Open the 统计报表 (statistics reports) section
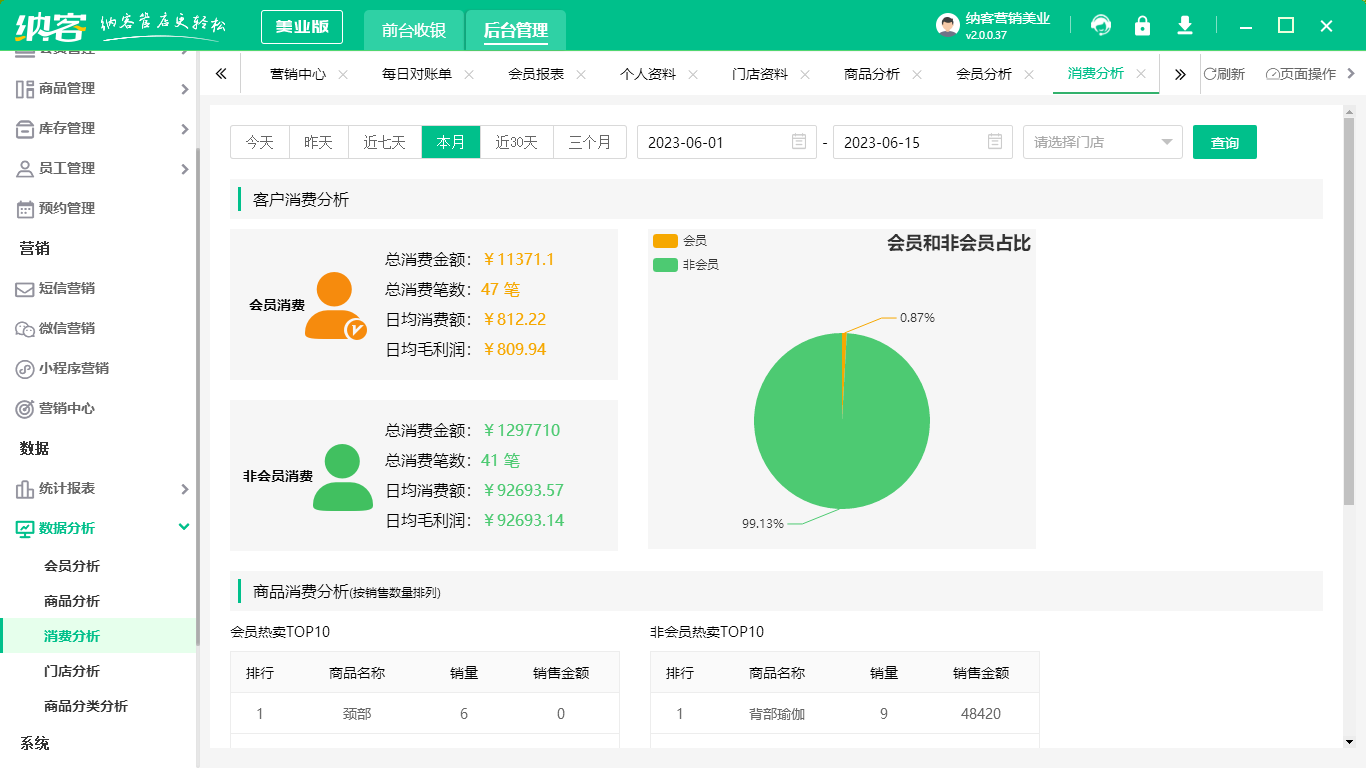The height and width of the screenshot is (768, 1366). coord(70,489)
